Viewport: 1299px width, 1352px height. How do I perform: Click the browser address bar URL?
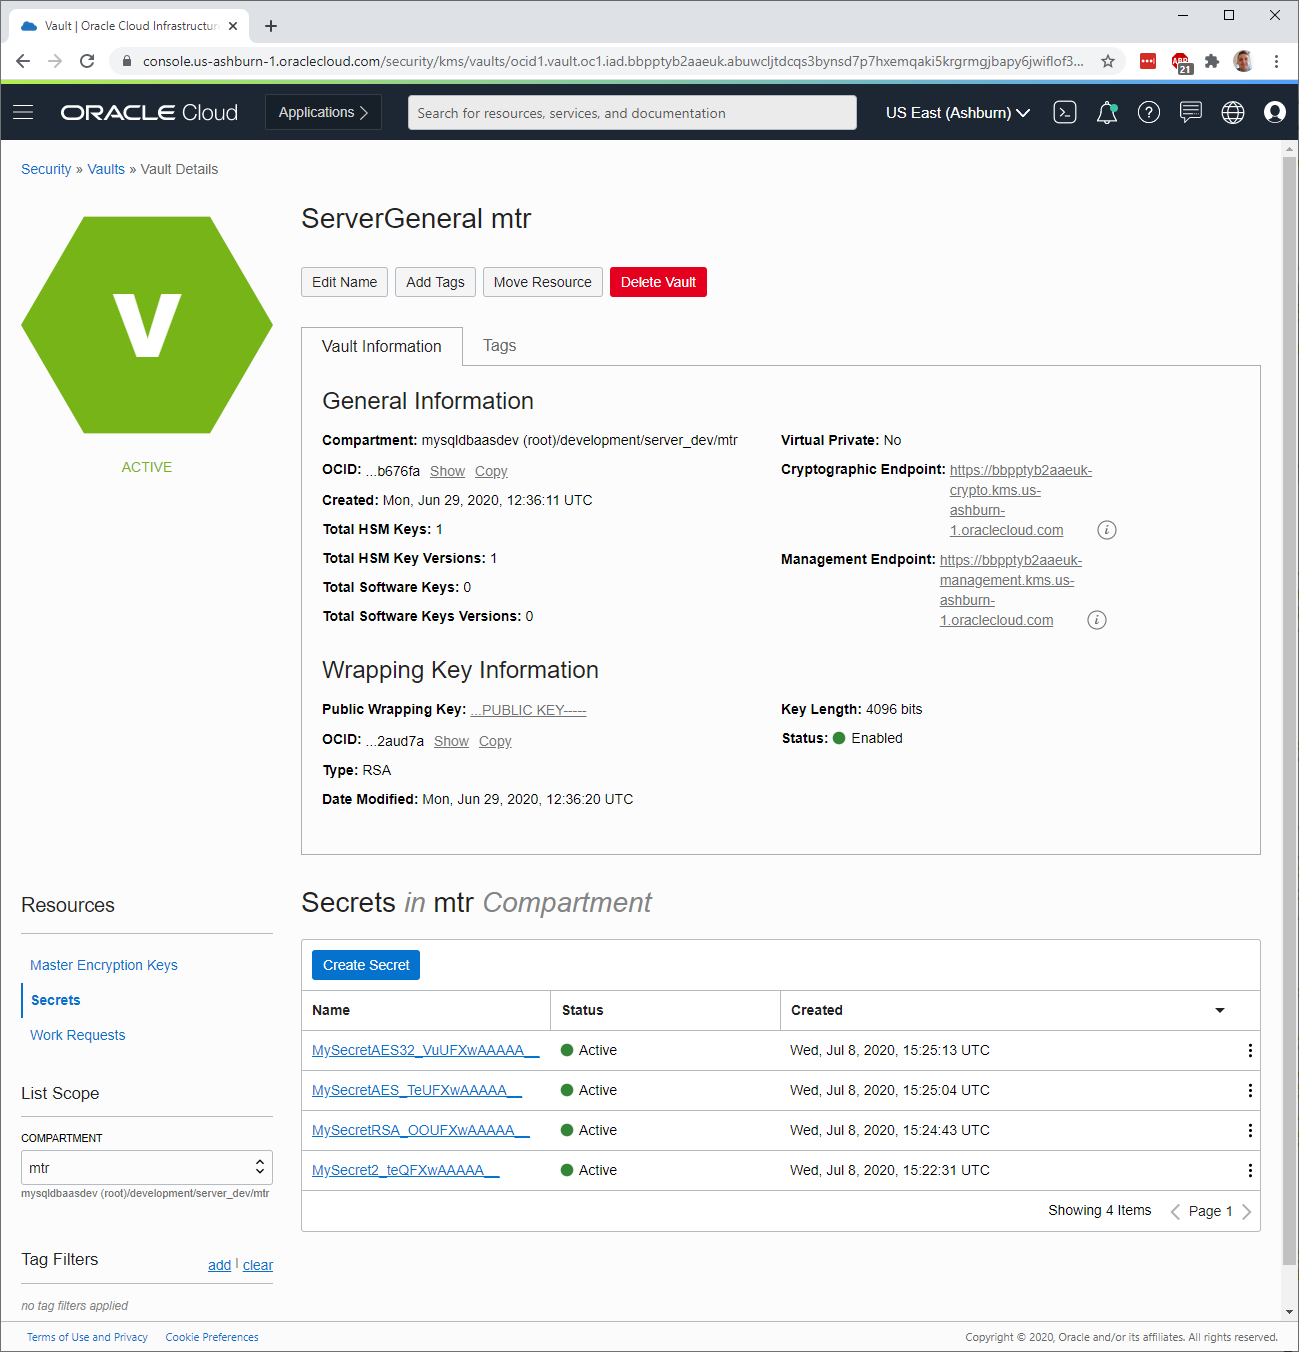click(612, 61)
